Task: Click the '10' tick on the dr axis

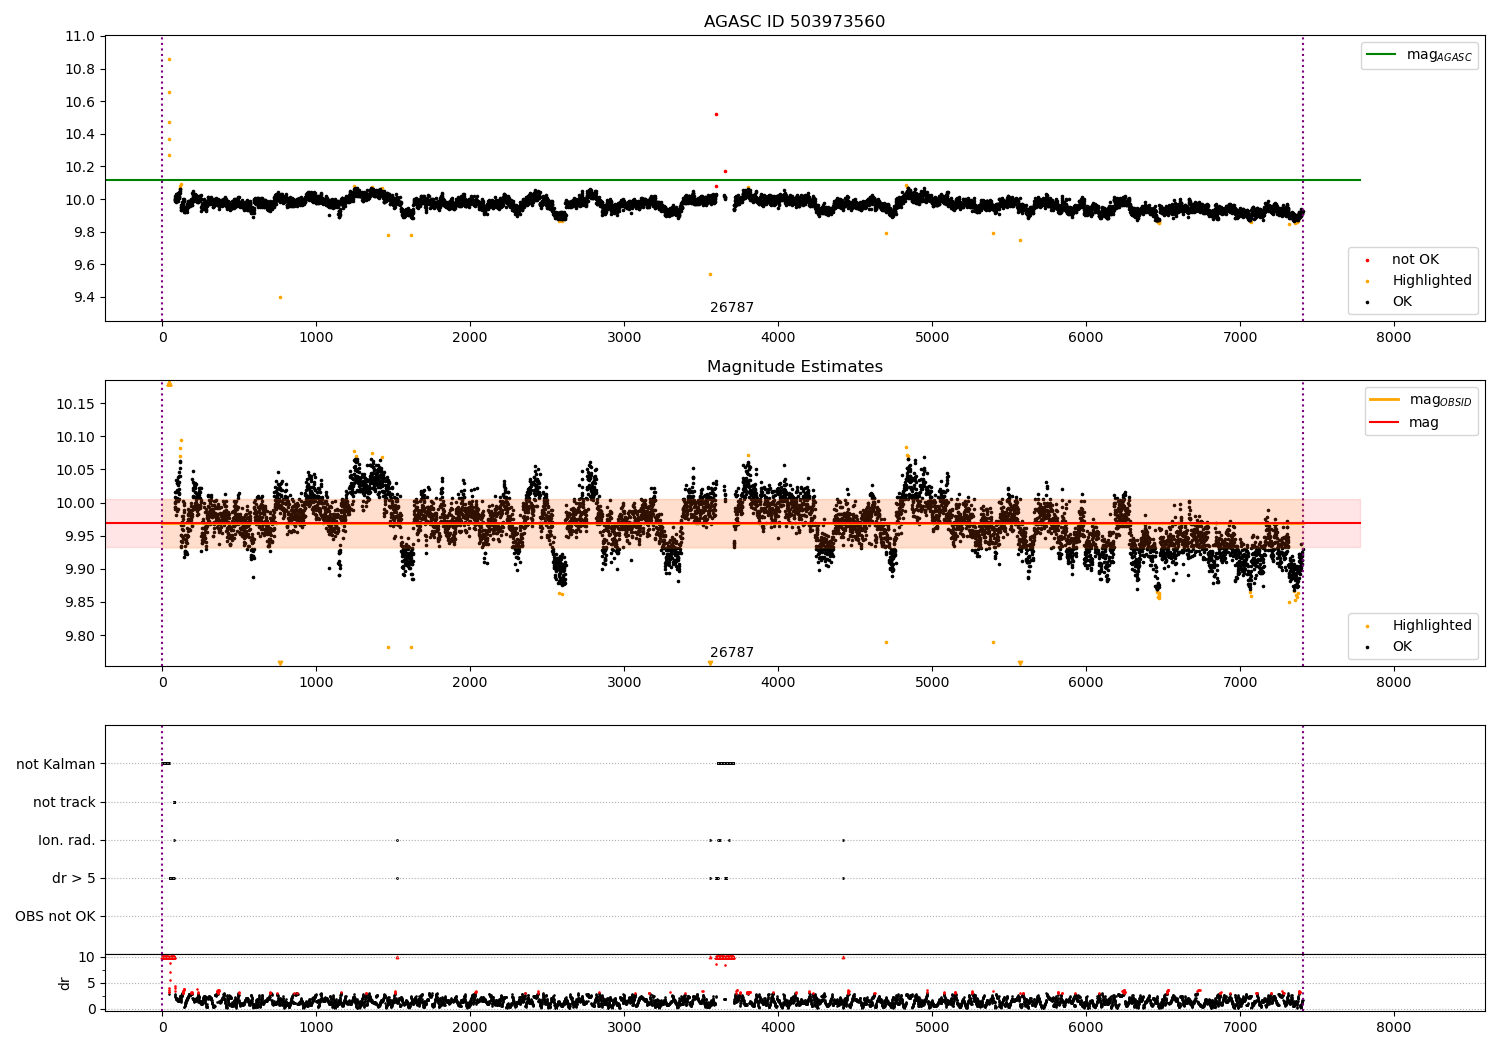Action: (87, 957)
